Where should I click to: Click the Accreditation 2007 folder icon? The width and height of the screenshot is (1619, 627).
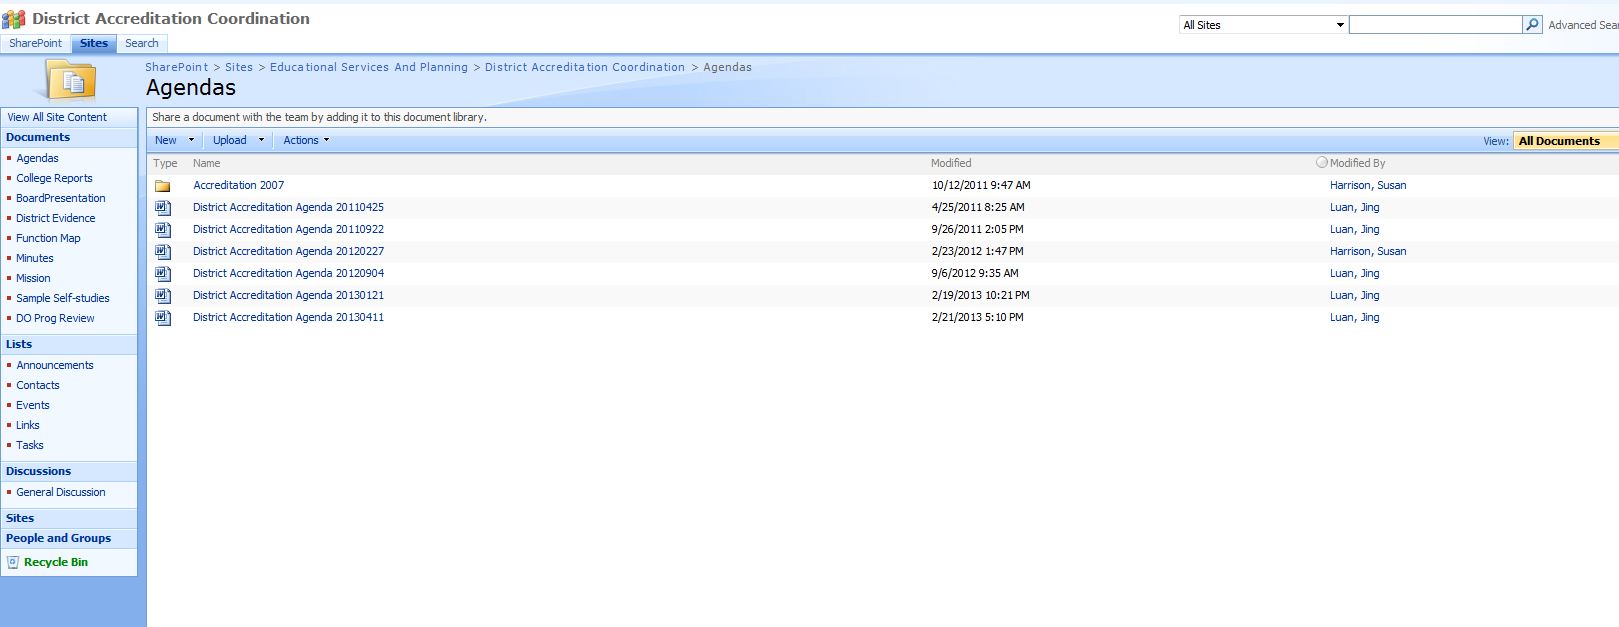(162, 186)
